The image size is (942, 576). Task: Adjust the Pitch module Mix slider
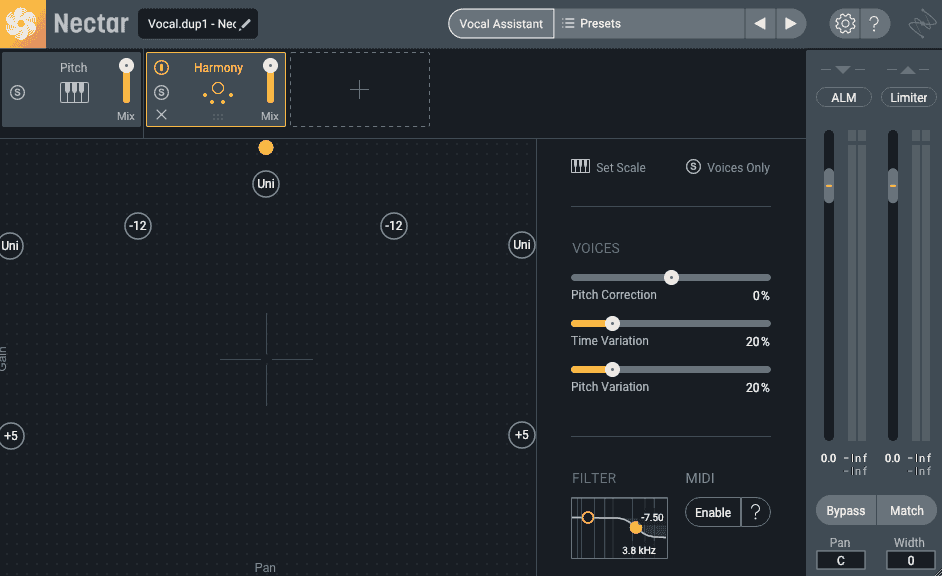tap(126, 81)
